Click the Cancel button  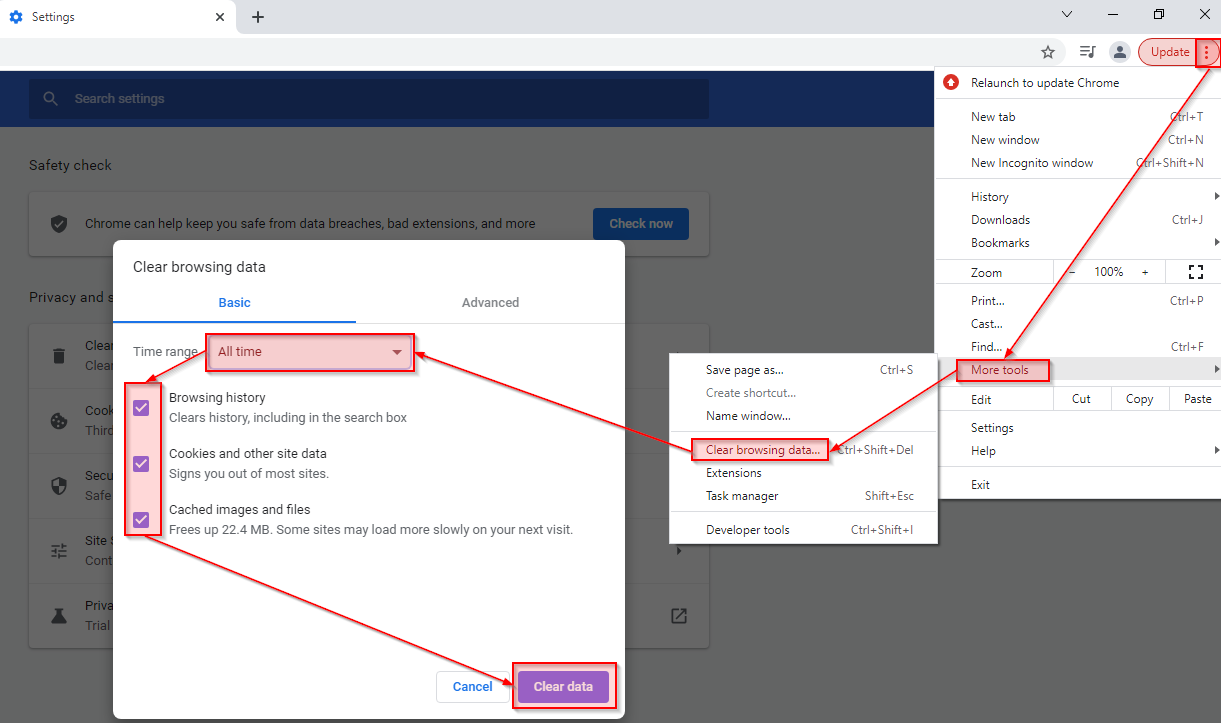point(472,687)
